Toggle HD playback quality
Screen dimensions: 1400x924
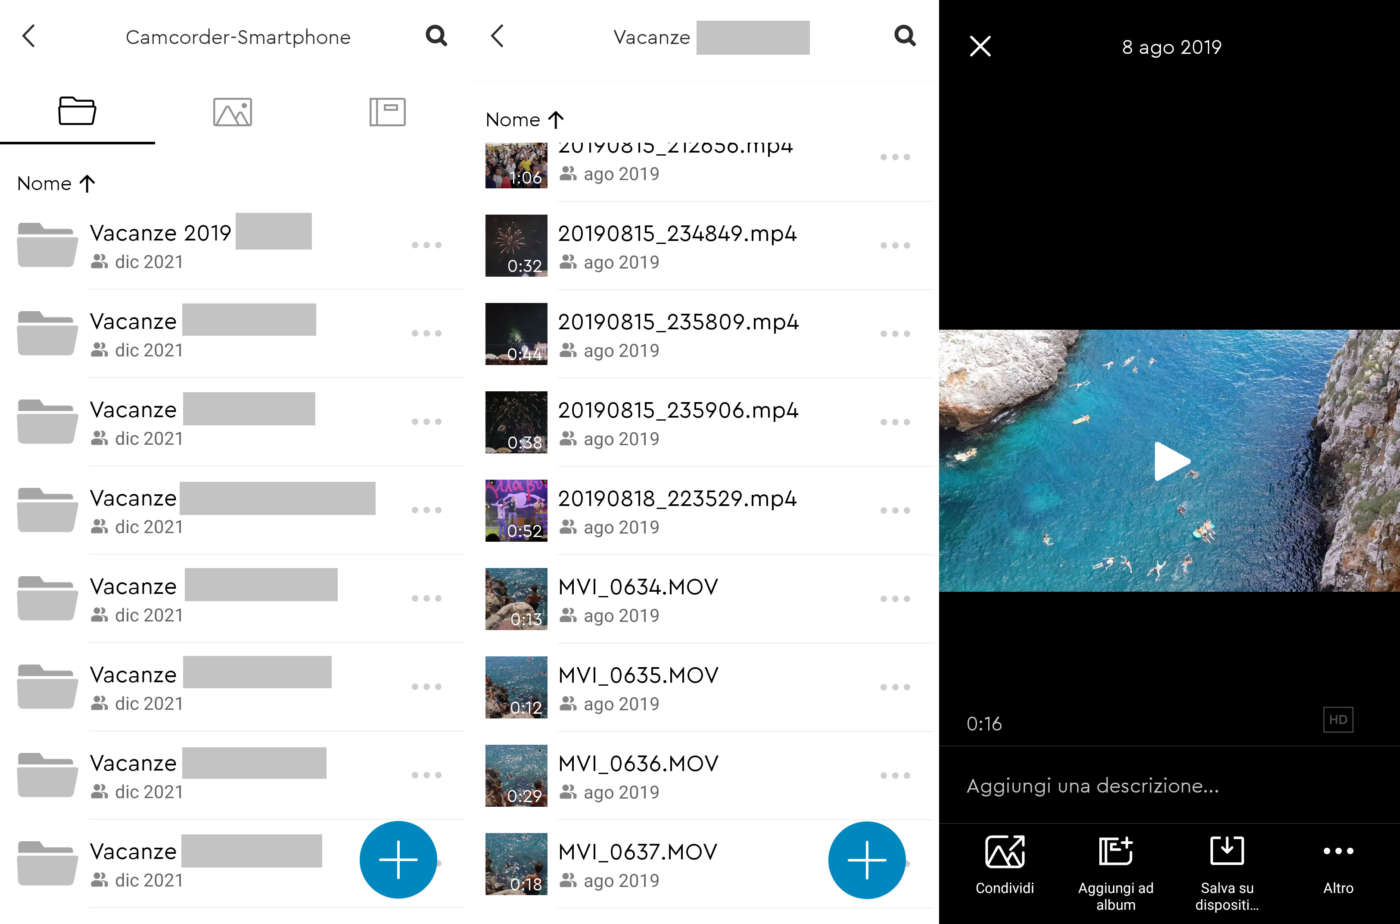tap(1337, 719)
